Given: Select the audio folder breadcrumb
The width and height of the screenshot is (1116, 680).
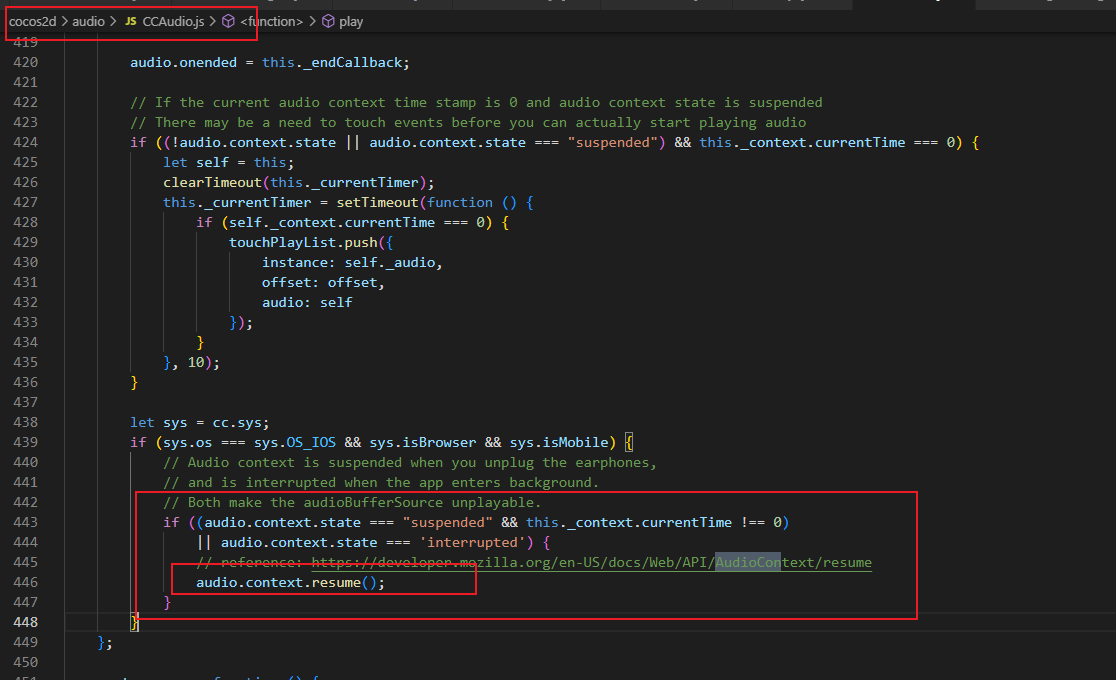Looking at the screenshot, I should [x=88, y=21].
